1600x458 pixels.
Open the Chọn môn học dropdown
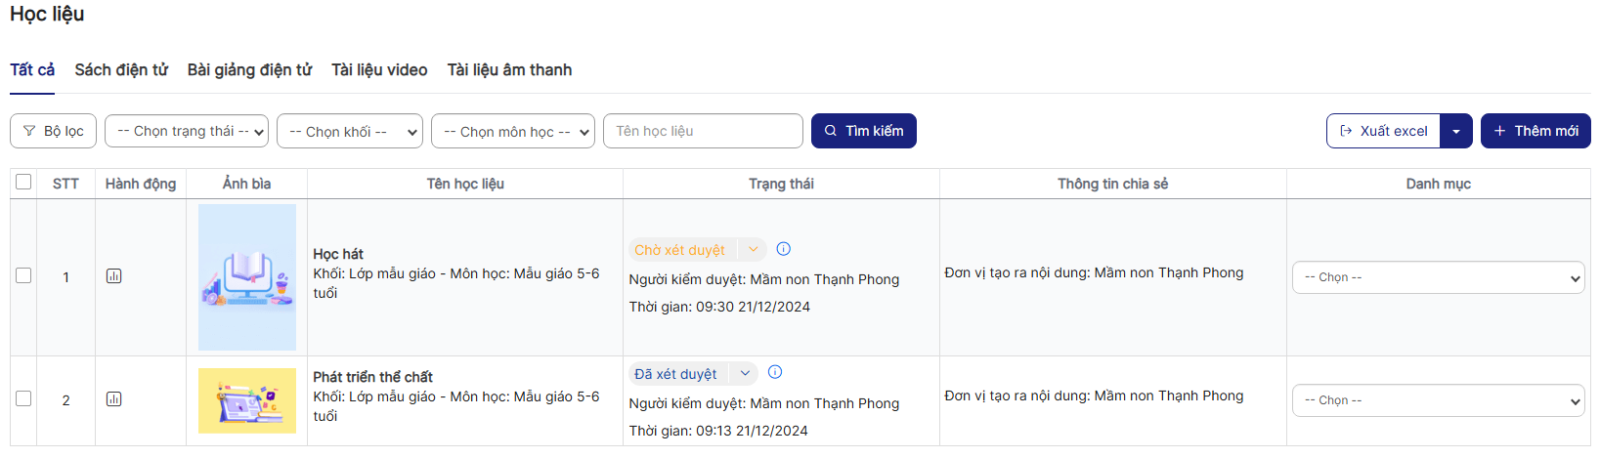pos(513,131)
